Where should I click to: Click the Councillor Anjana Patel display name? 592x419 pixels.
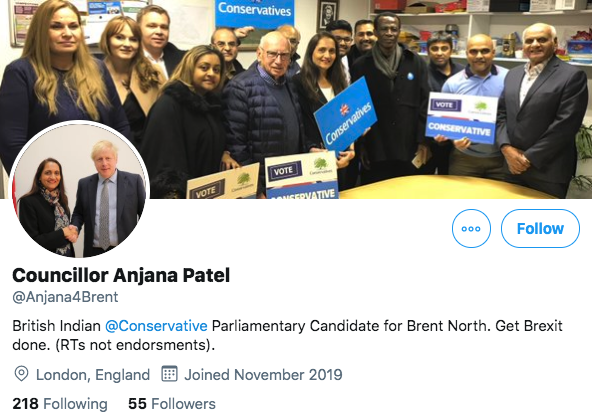click(121, 275)
